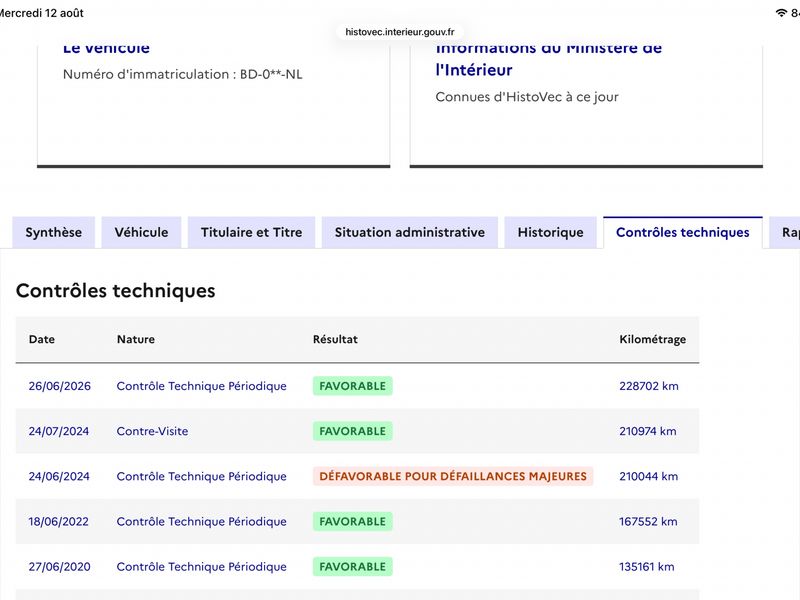Screen dimensions: 800x600
Task: Tap the histovec.interieur.gouv.fr address bar
Action: pos(400,32)
